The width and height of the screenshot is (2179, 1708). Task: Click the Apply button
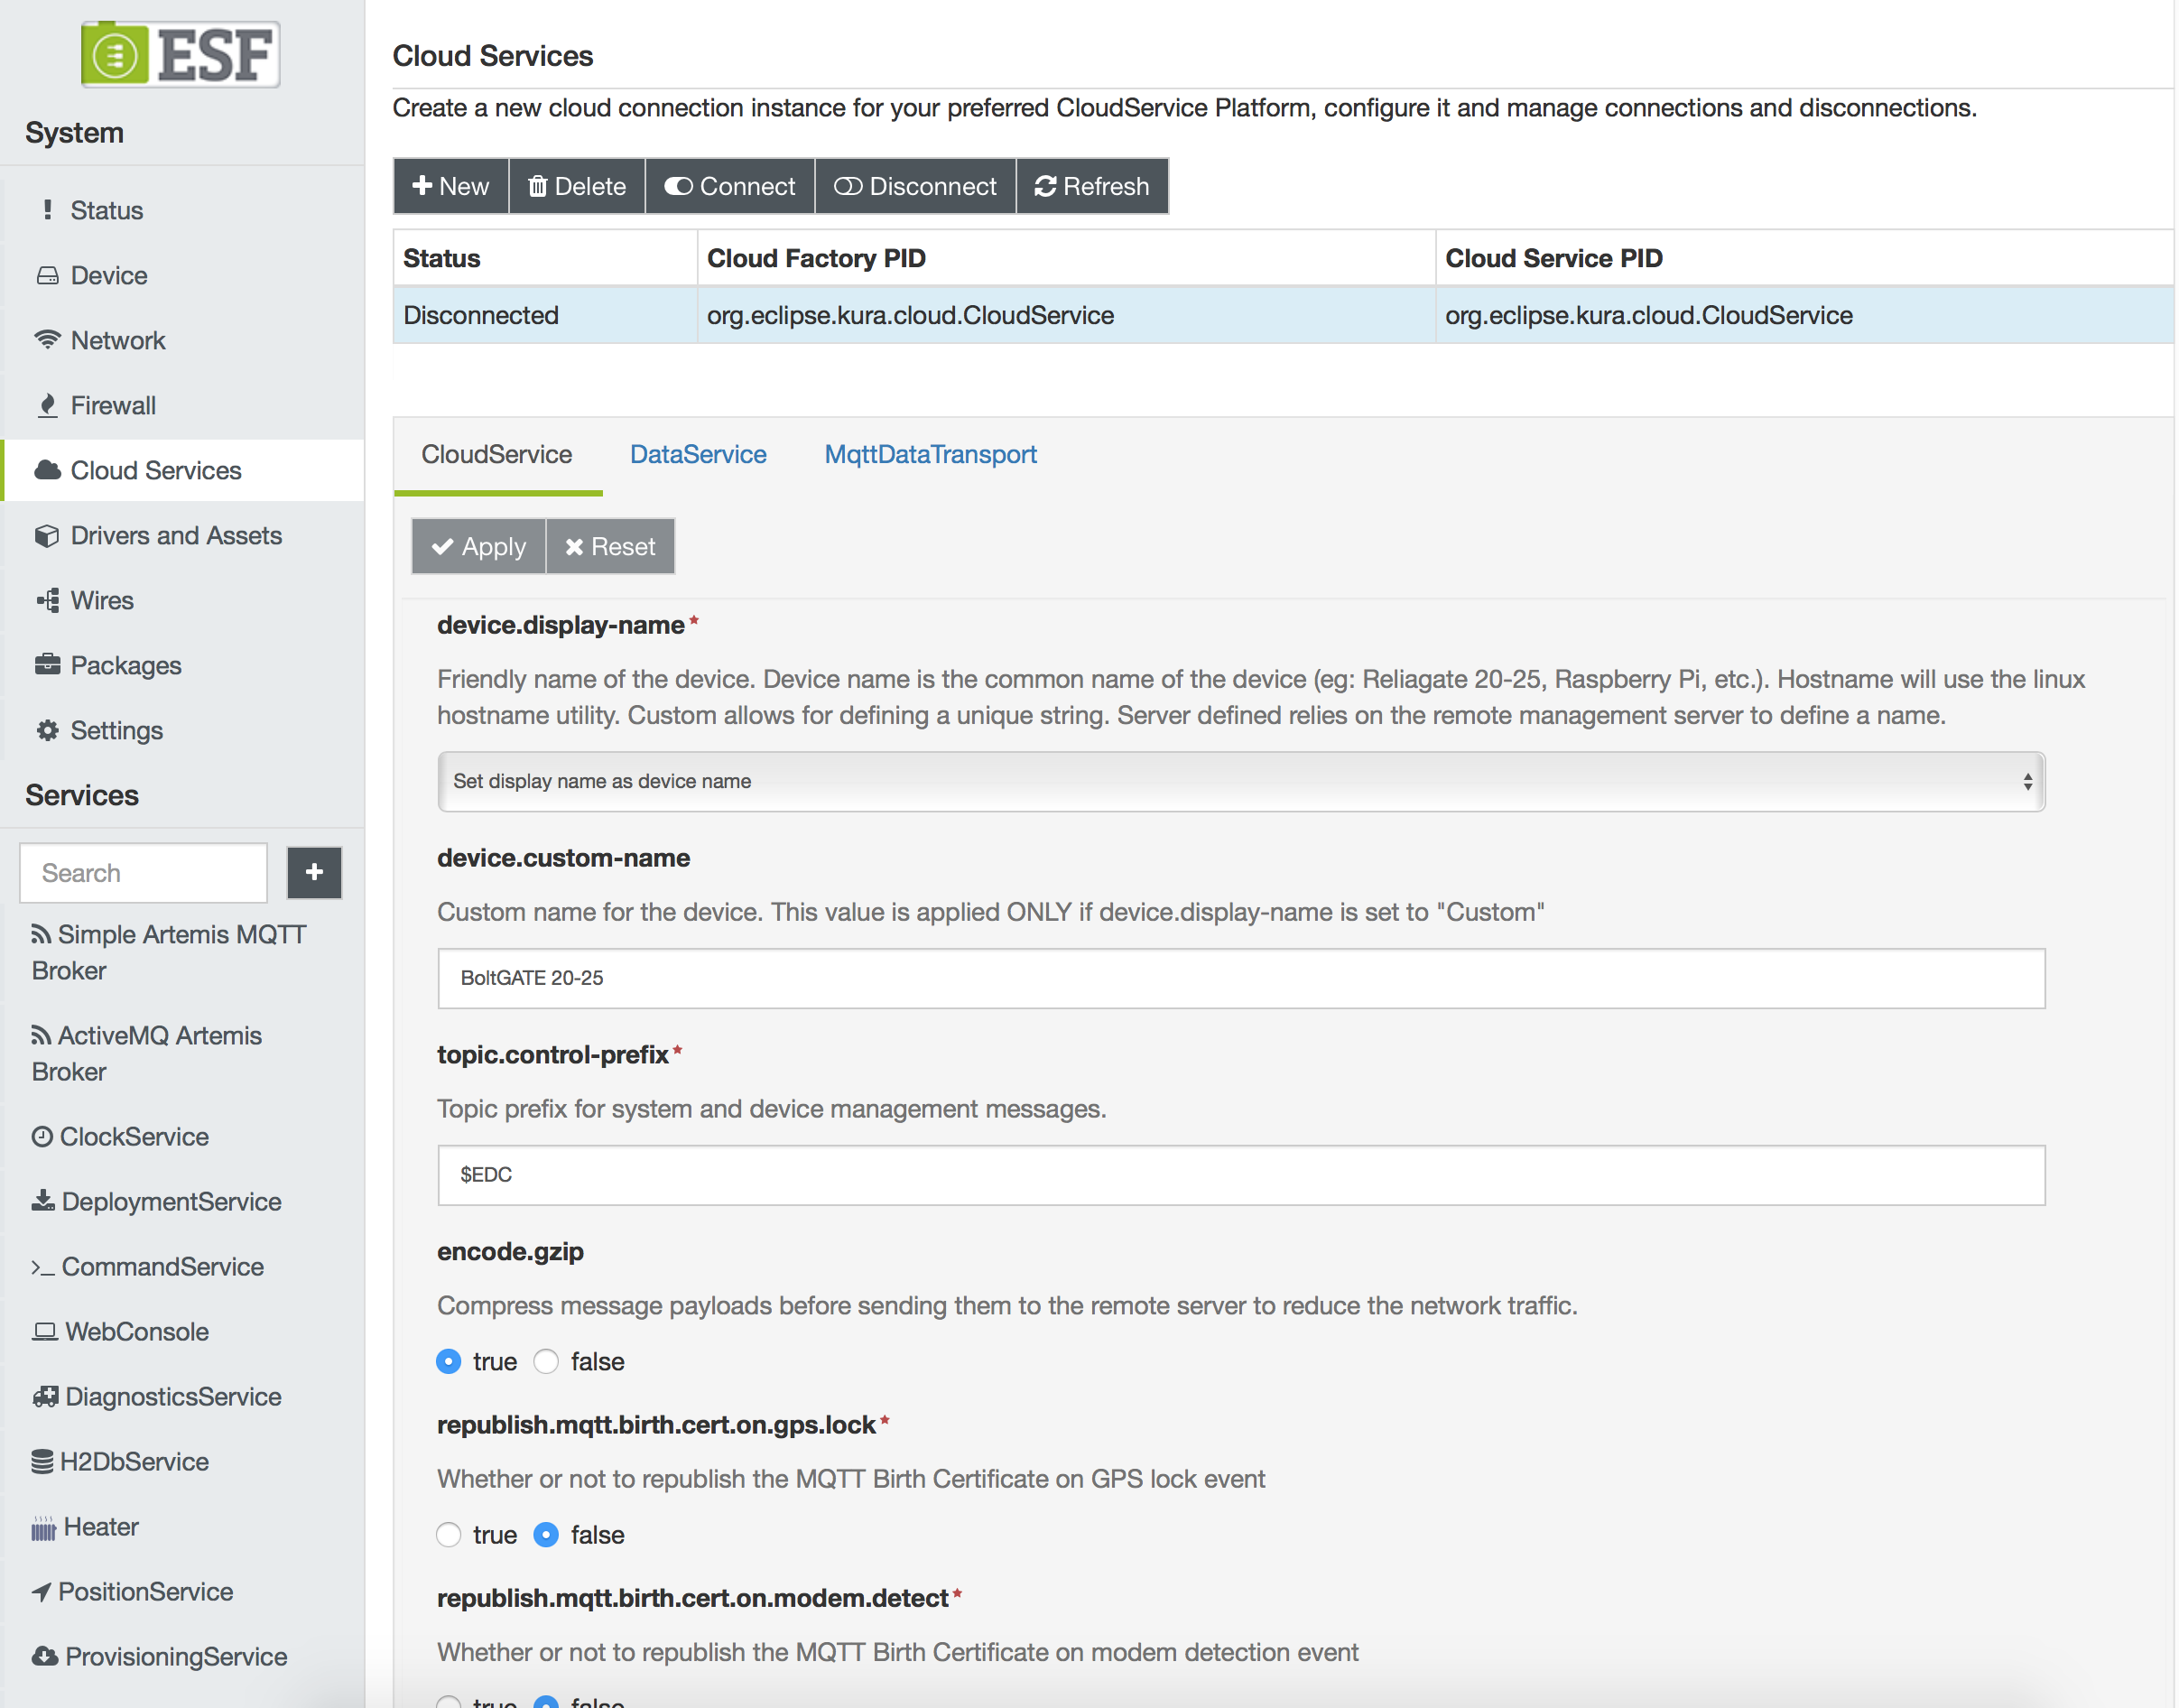[x=479, y=544]
